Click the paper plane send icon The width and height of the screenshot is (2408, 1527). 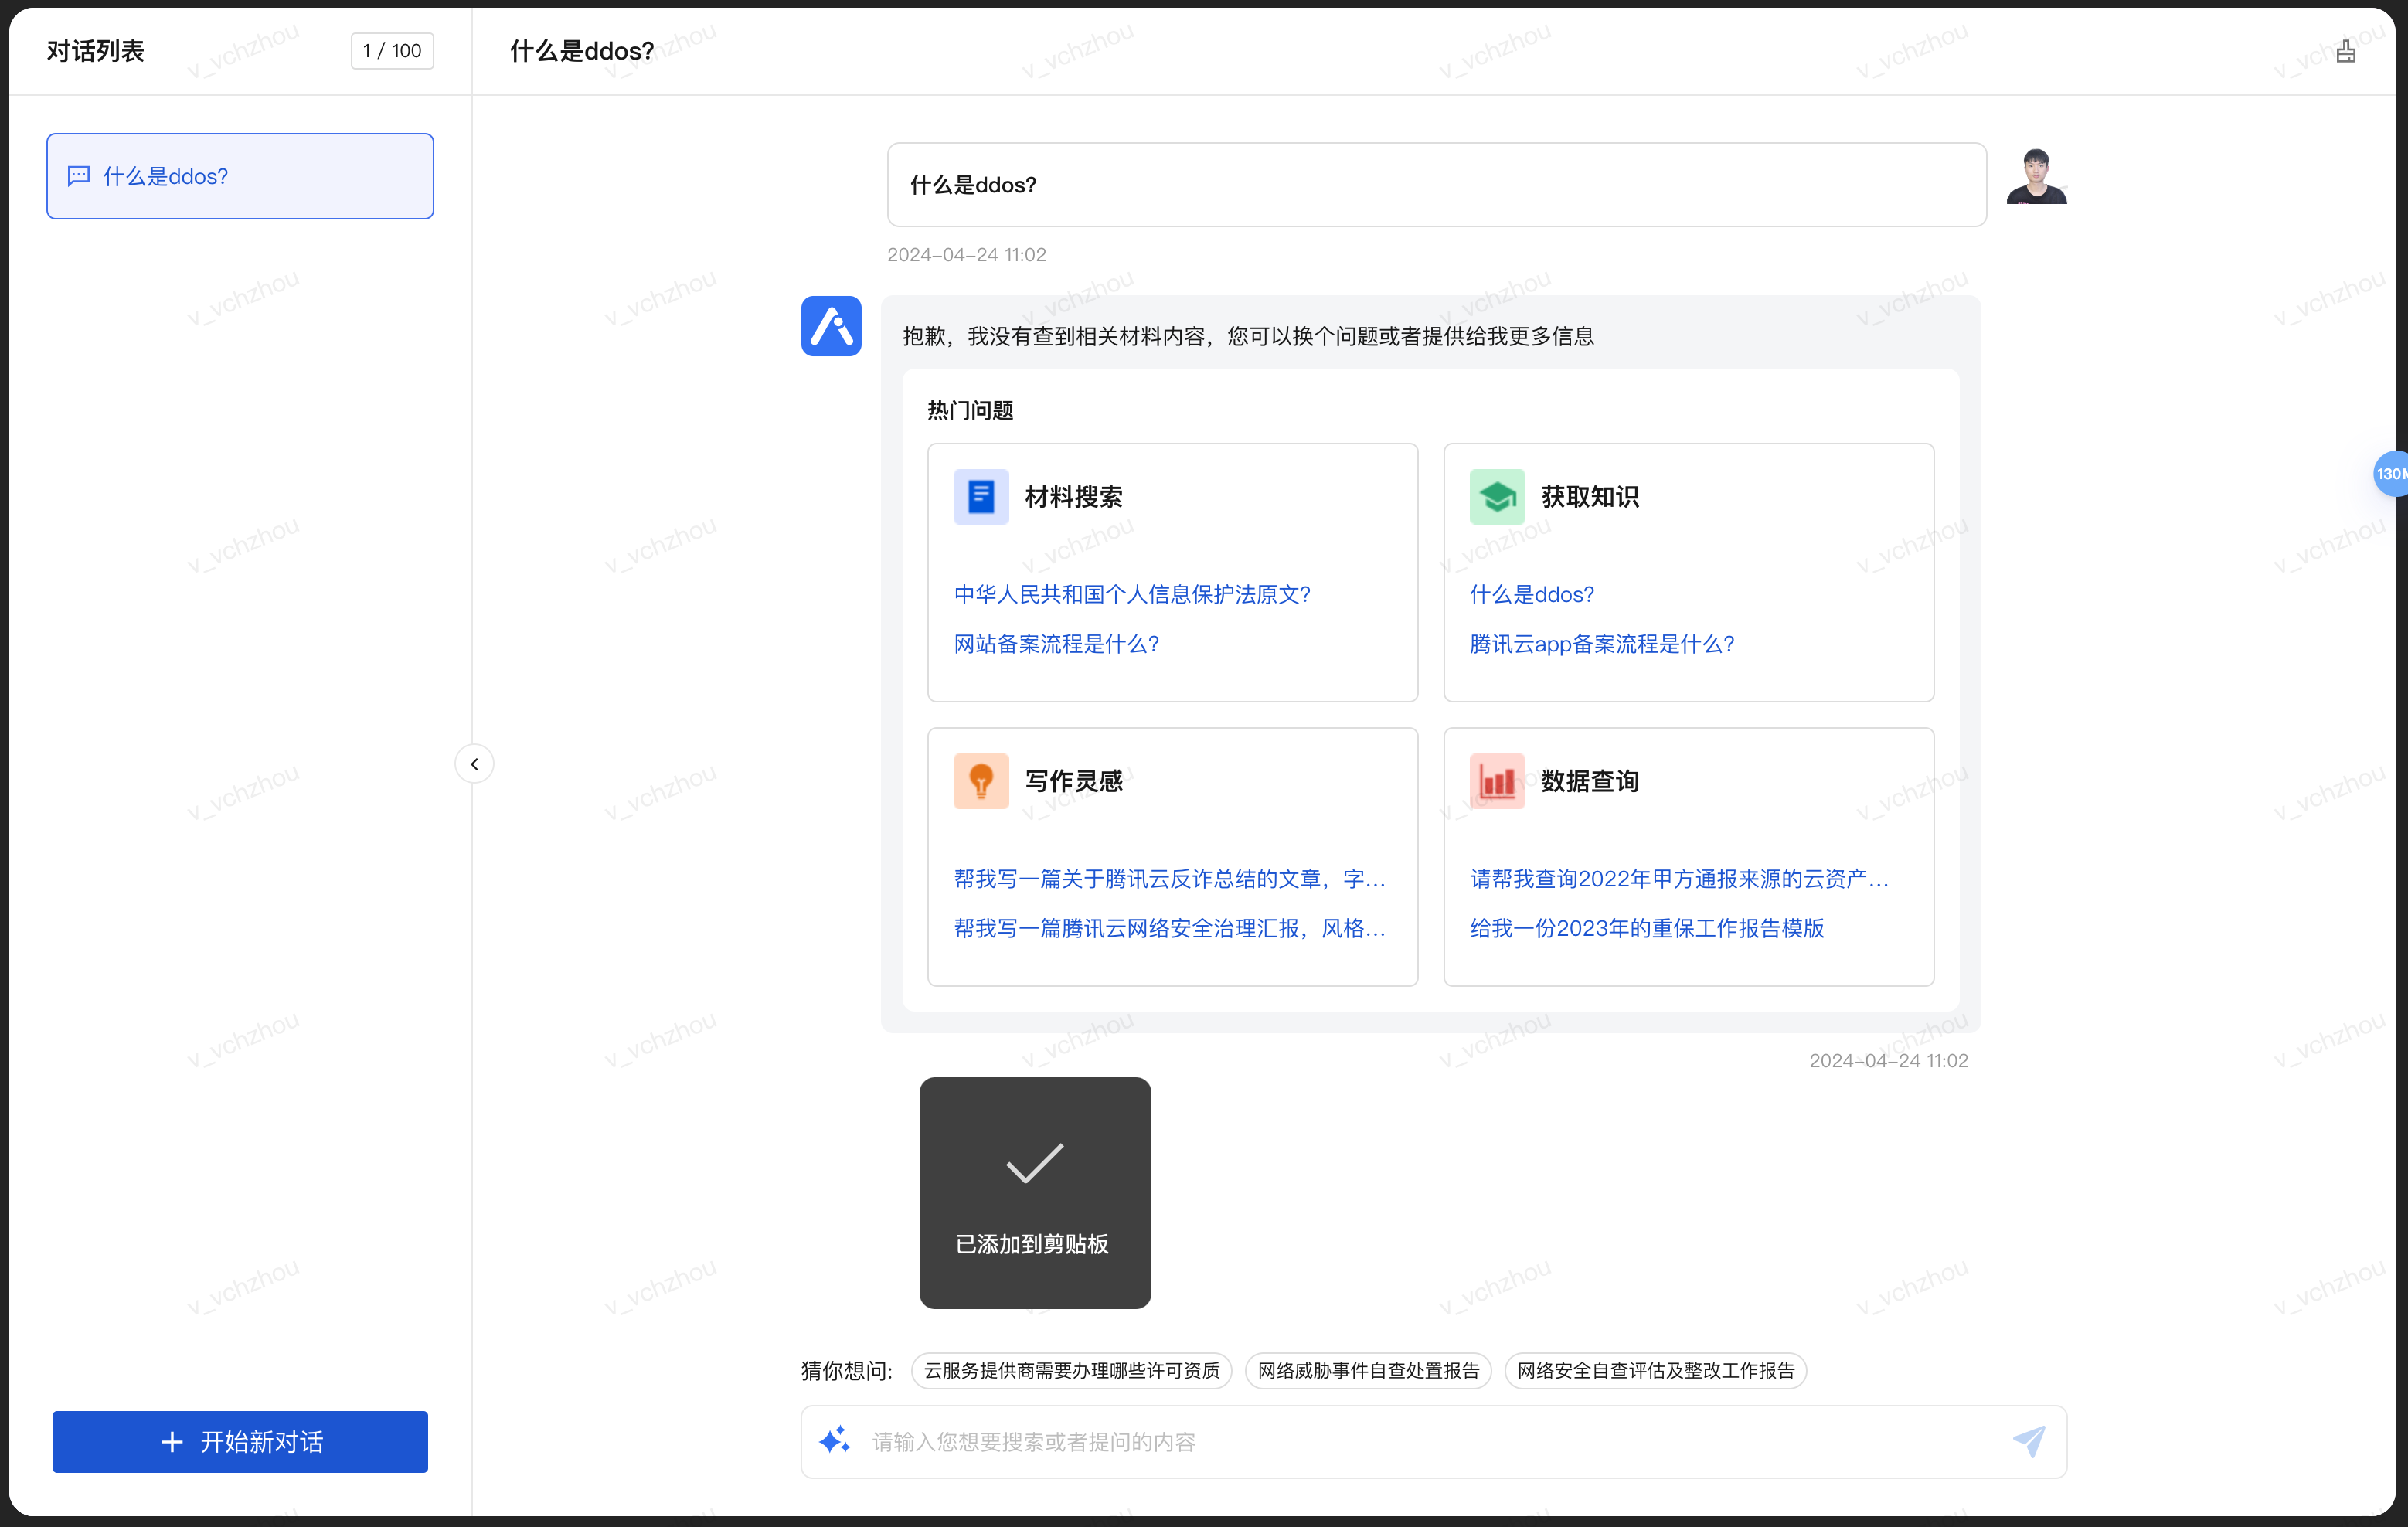[x=2029, y=1441]
